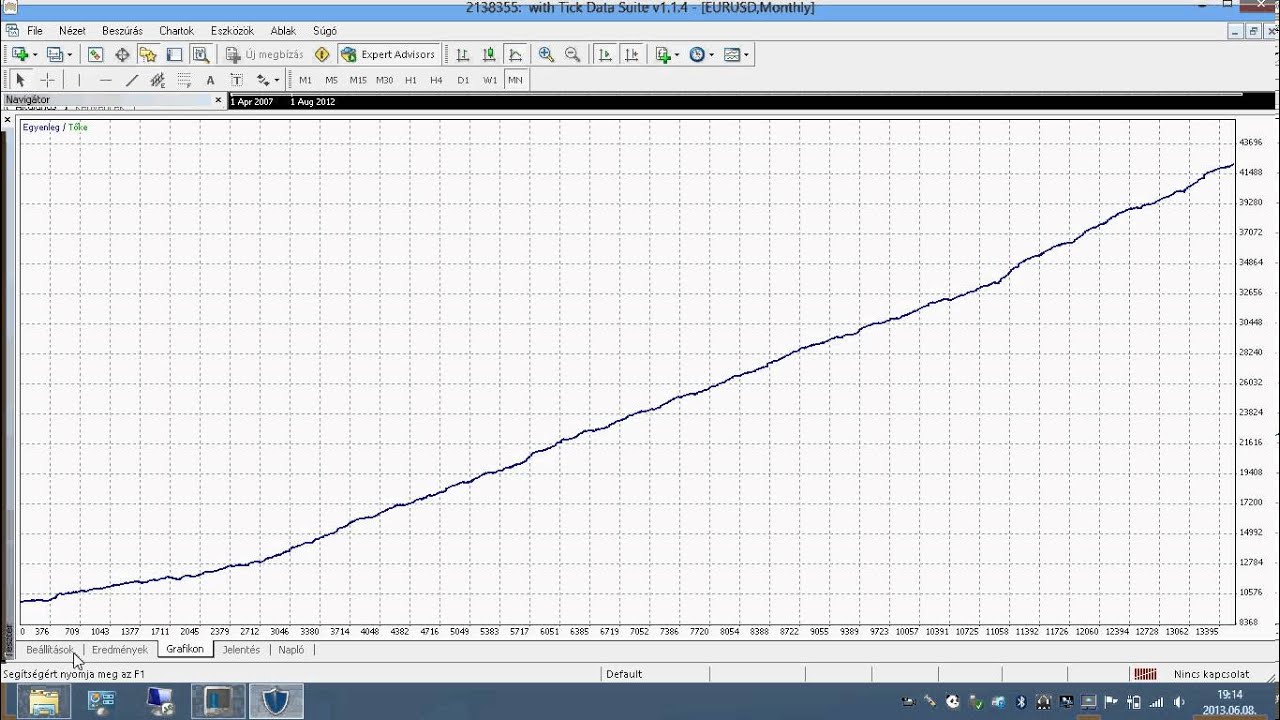The image size is (1280, 720).
Task: Switch to the Jelentés tab
Action: (x=241, y=650)
